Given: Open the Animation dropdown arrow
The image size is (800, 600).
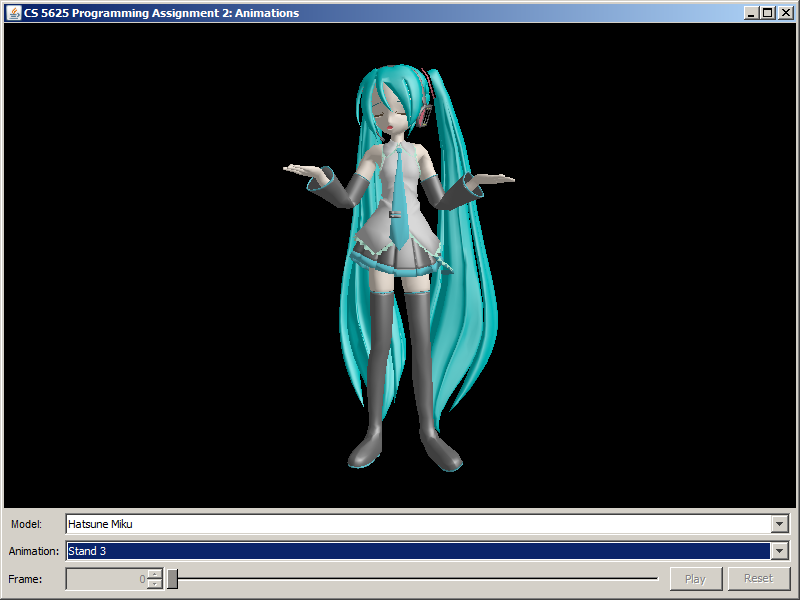Looking at the screenshot, I should tap(779, 551).
